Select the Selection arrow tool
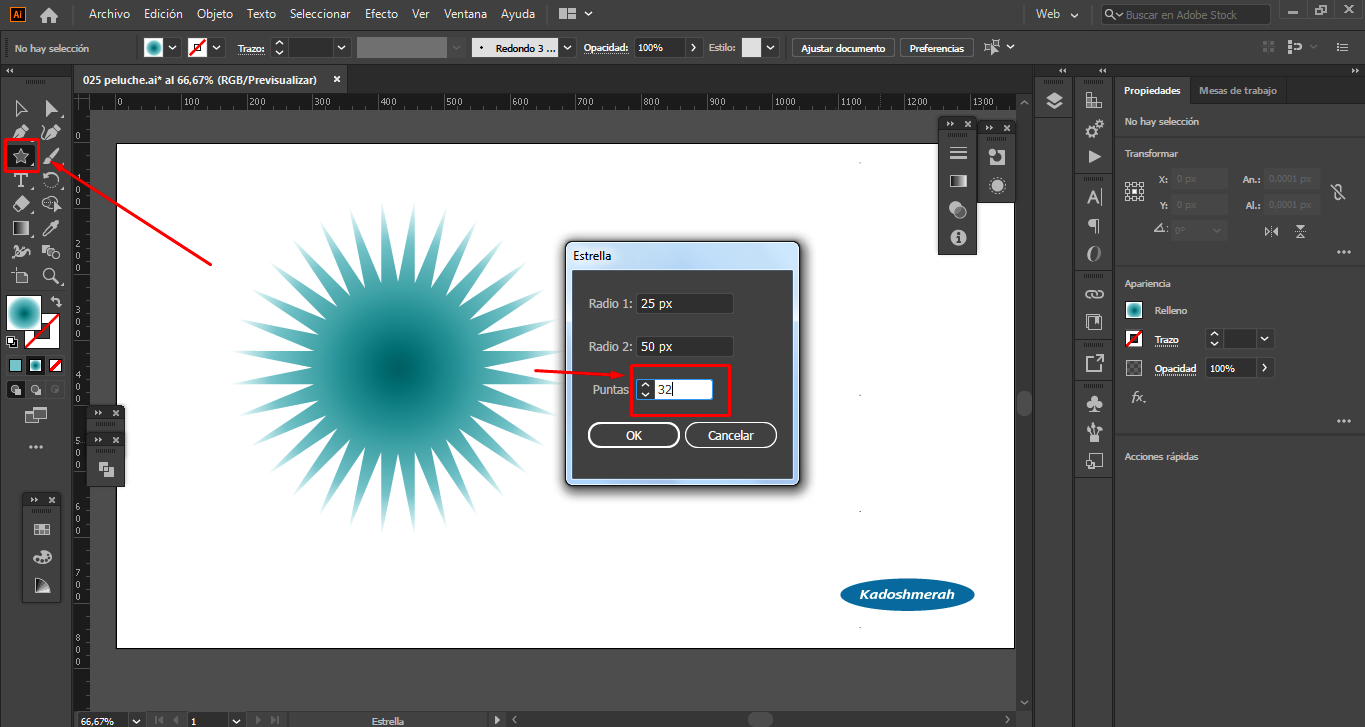 click(21, 108)
